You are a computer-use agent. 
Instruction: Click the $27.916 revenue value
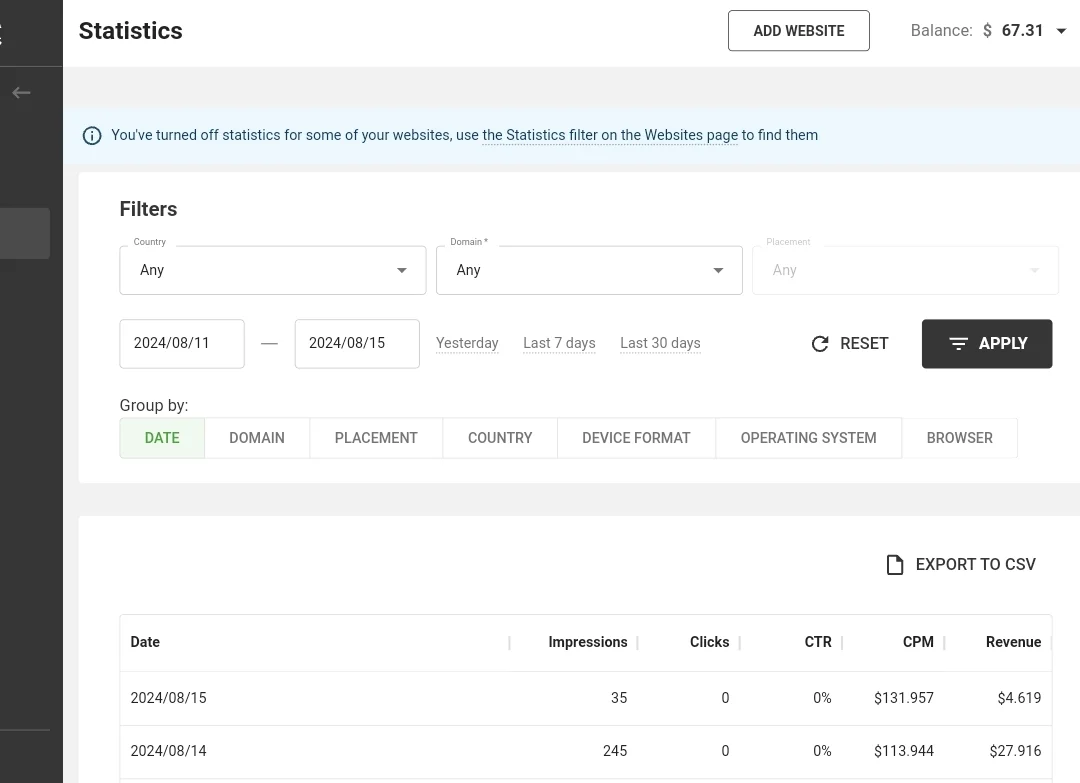pyautogui.click(x=1015, y=751)
